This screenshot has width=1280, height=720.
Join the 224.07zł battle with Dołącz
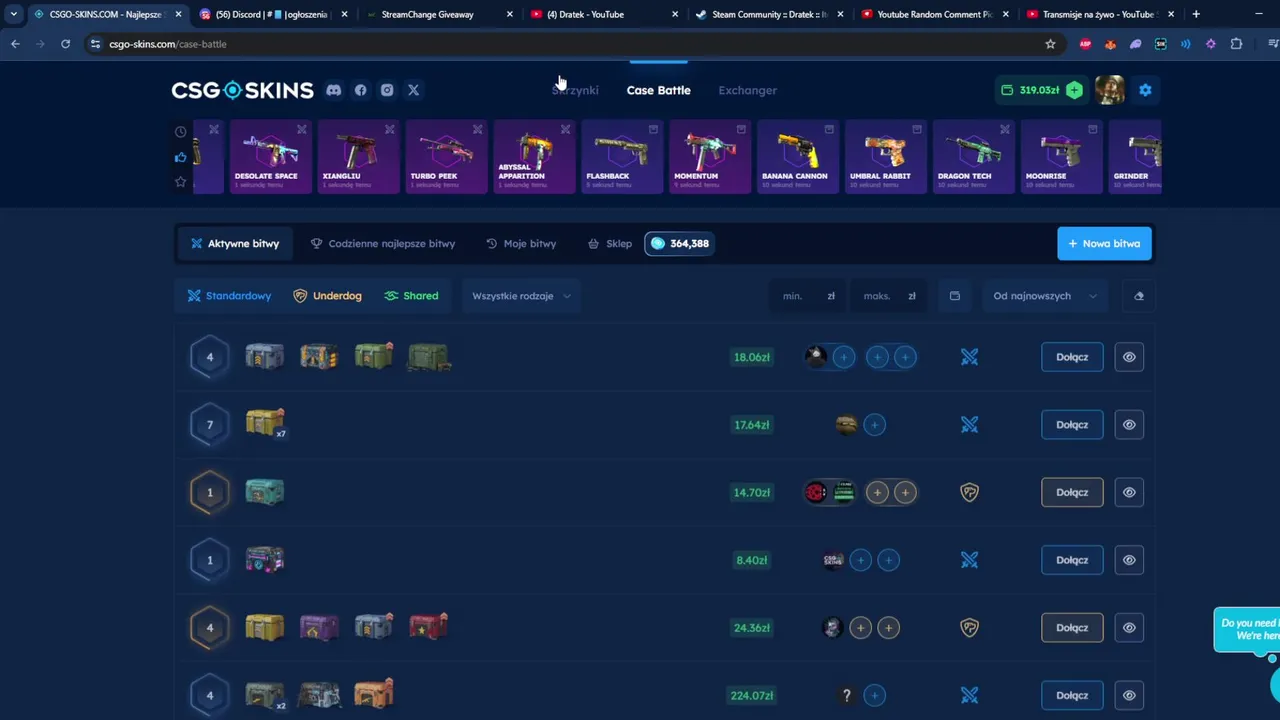coord(1072,695)
